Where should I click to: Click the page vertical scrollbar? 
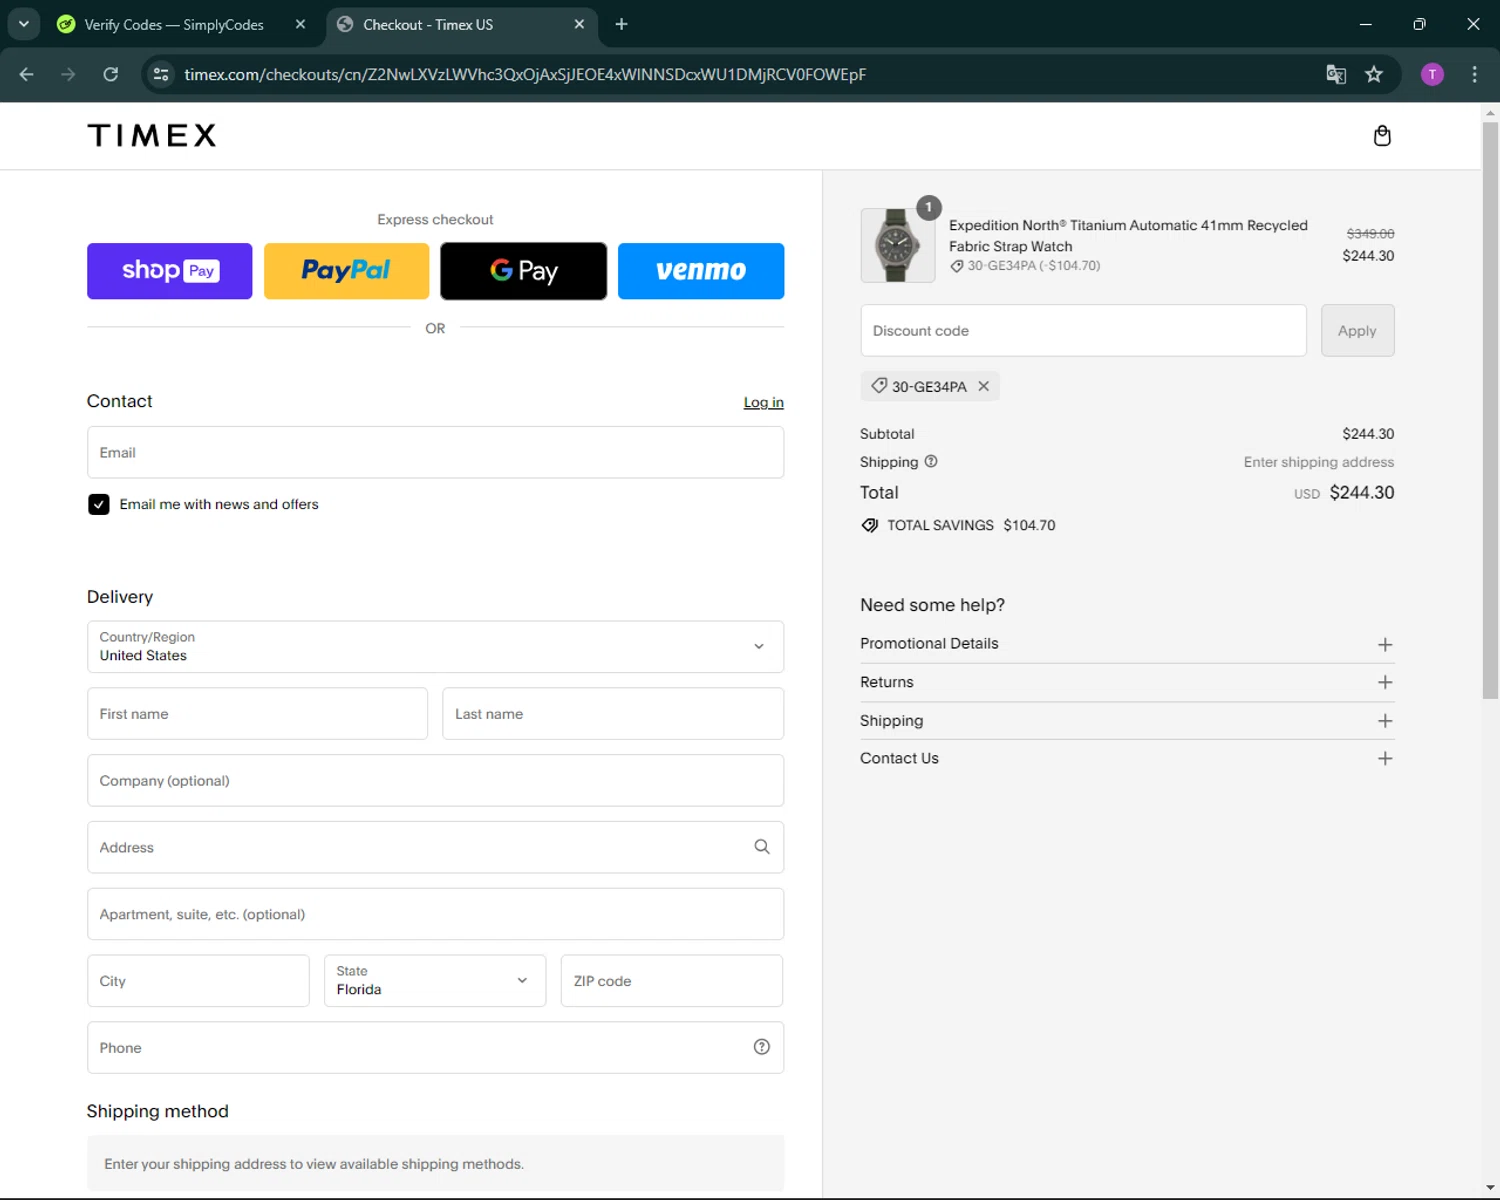1490,411
